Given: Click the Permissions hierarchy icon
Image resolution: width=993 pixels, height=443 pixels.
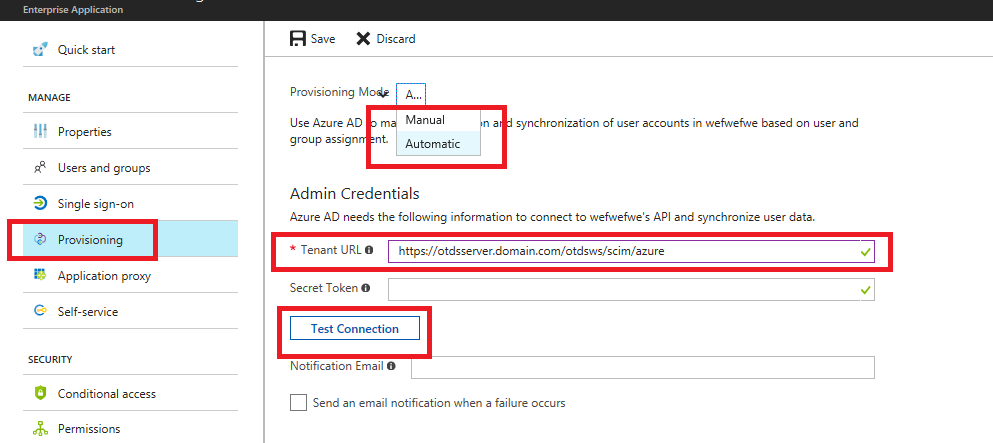Looking at the screenshot, I should coord(40,428).
